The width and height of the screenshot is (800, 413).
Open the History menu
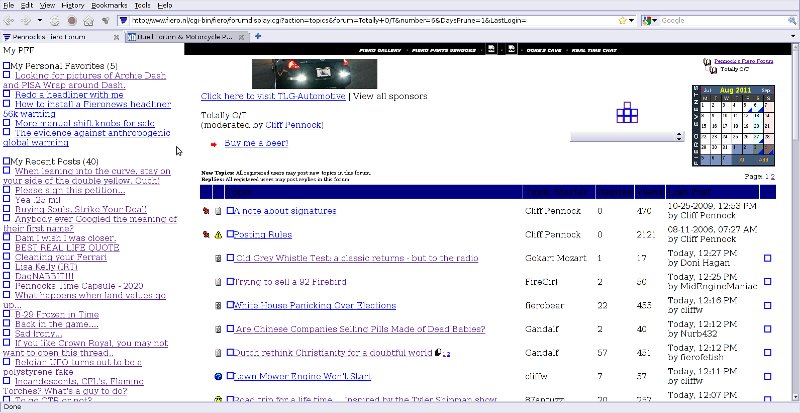(x=73, y=5)
